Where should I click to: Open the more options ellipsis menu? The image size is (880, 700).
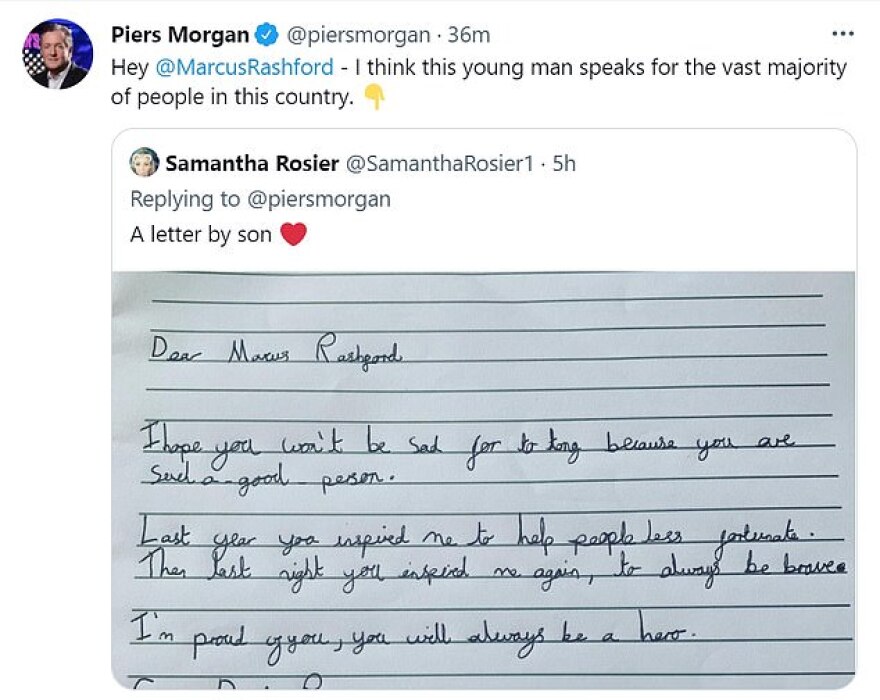pos(843,33)
